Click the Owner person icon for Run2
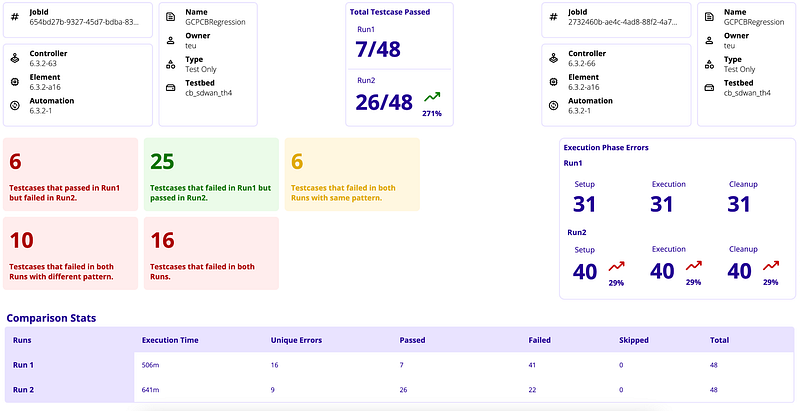This screenshot has height=411, width=800. click(709, 41)
